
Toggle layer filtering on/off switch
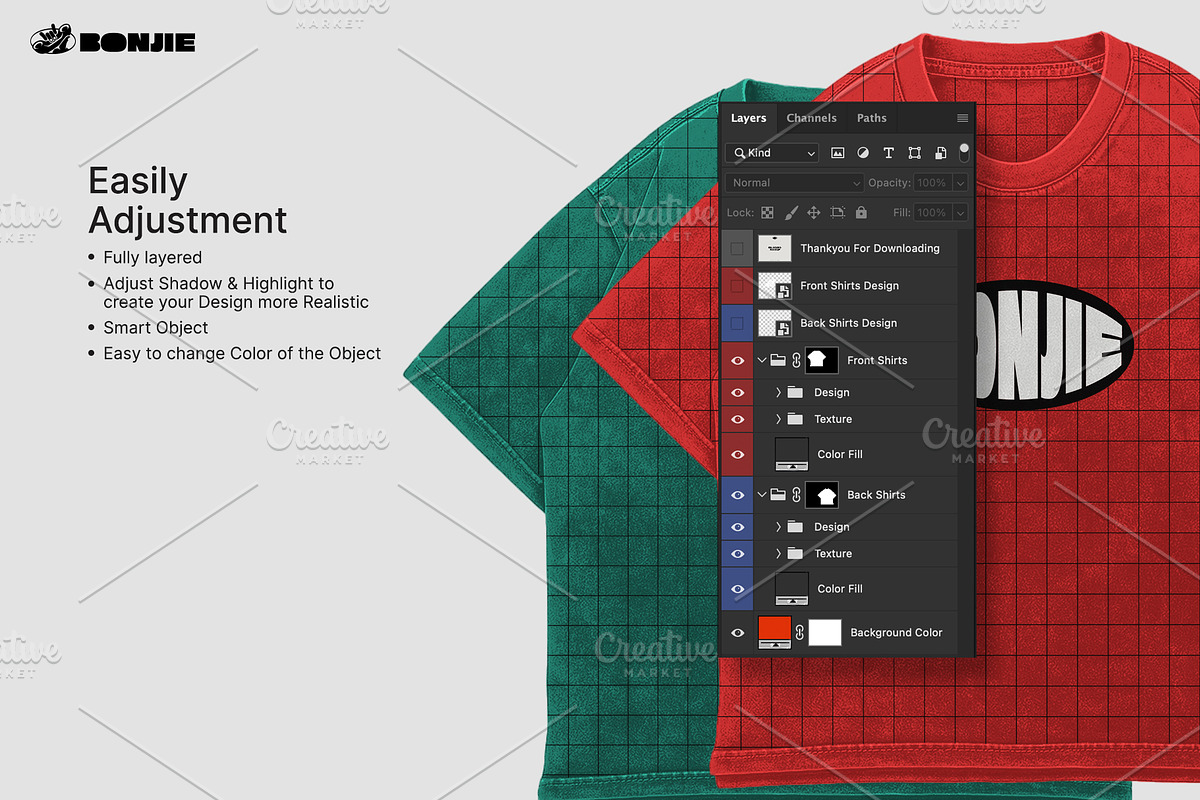964,152
